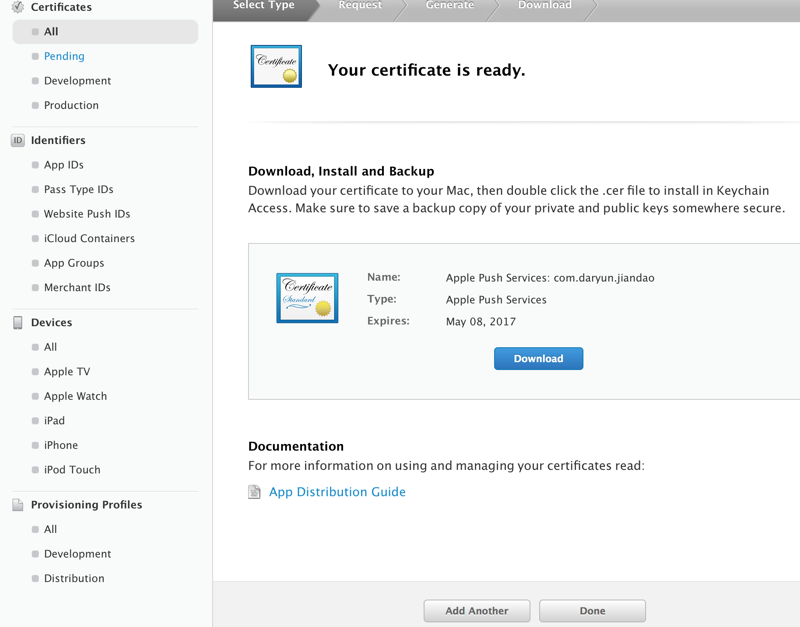Screen dimensions: 800x627
Task: Click the Devices section header
Action: (52, 322)
